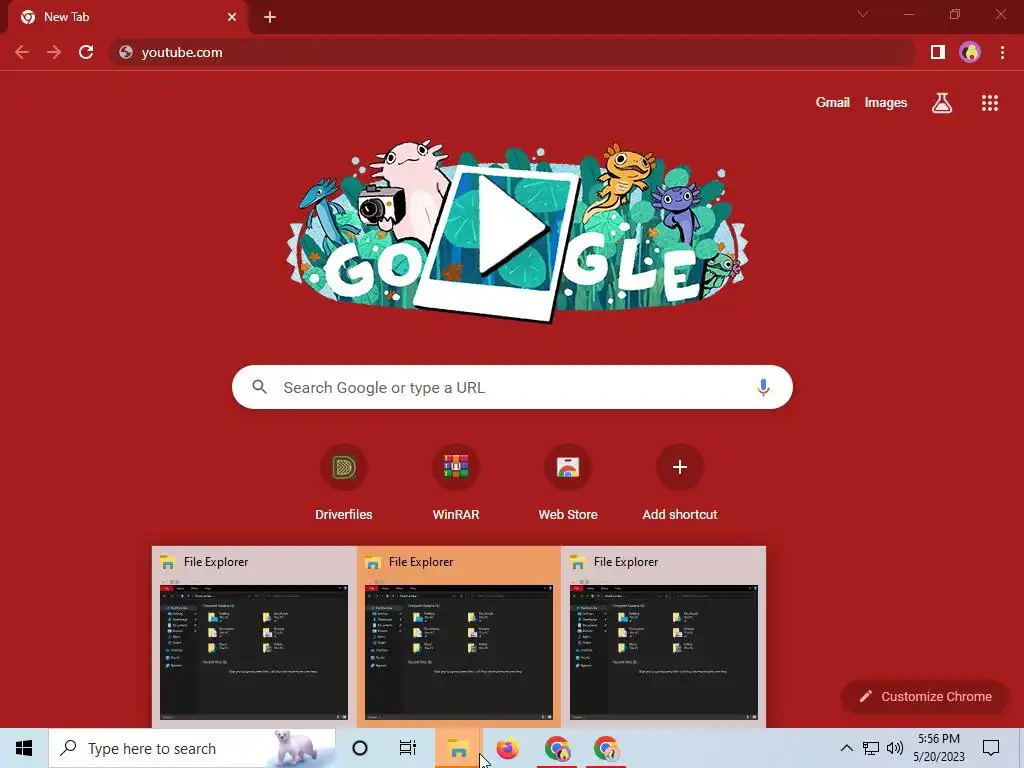Reload the current page

pyautogui.click(x=86, y=52)
